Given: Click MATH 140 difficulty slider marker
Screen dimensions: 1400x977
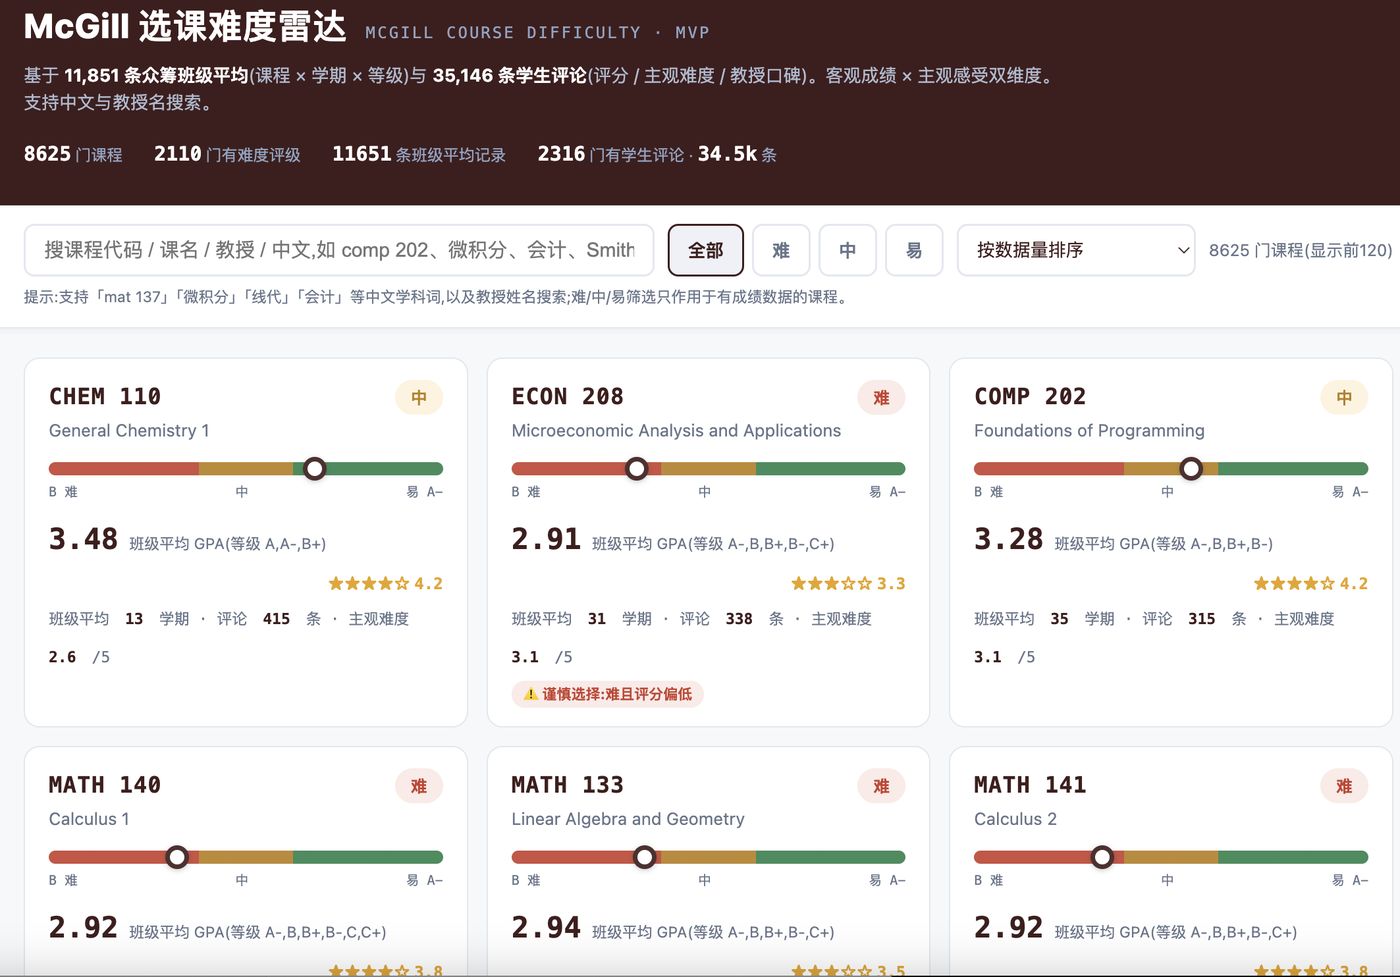Looking at the screenshot, I should [177, 857].
